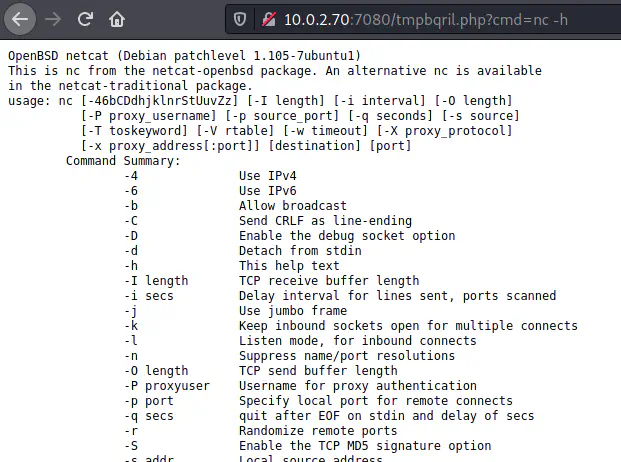
Task: Click the browser Back arrow button
Action: tap(21, 19)
